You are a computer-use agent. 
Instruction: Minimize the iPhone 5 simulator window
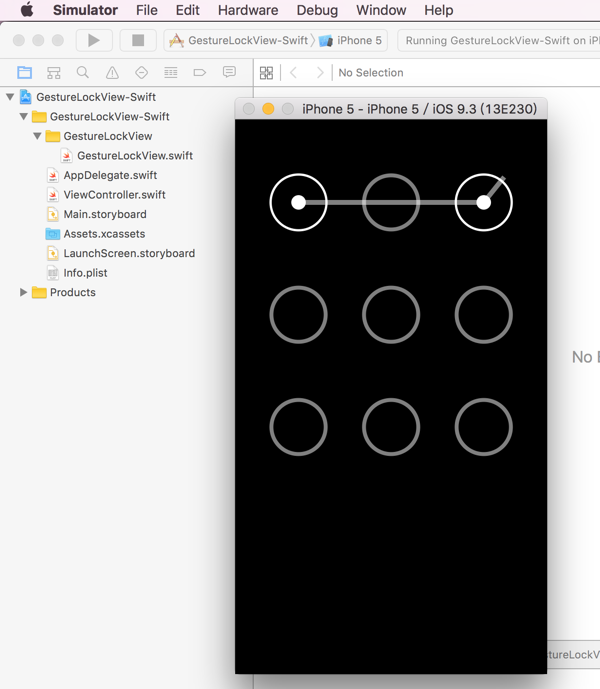(x=268, y=109)
